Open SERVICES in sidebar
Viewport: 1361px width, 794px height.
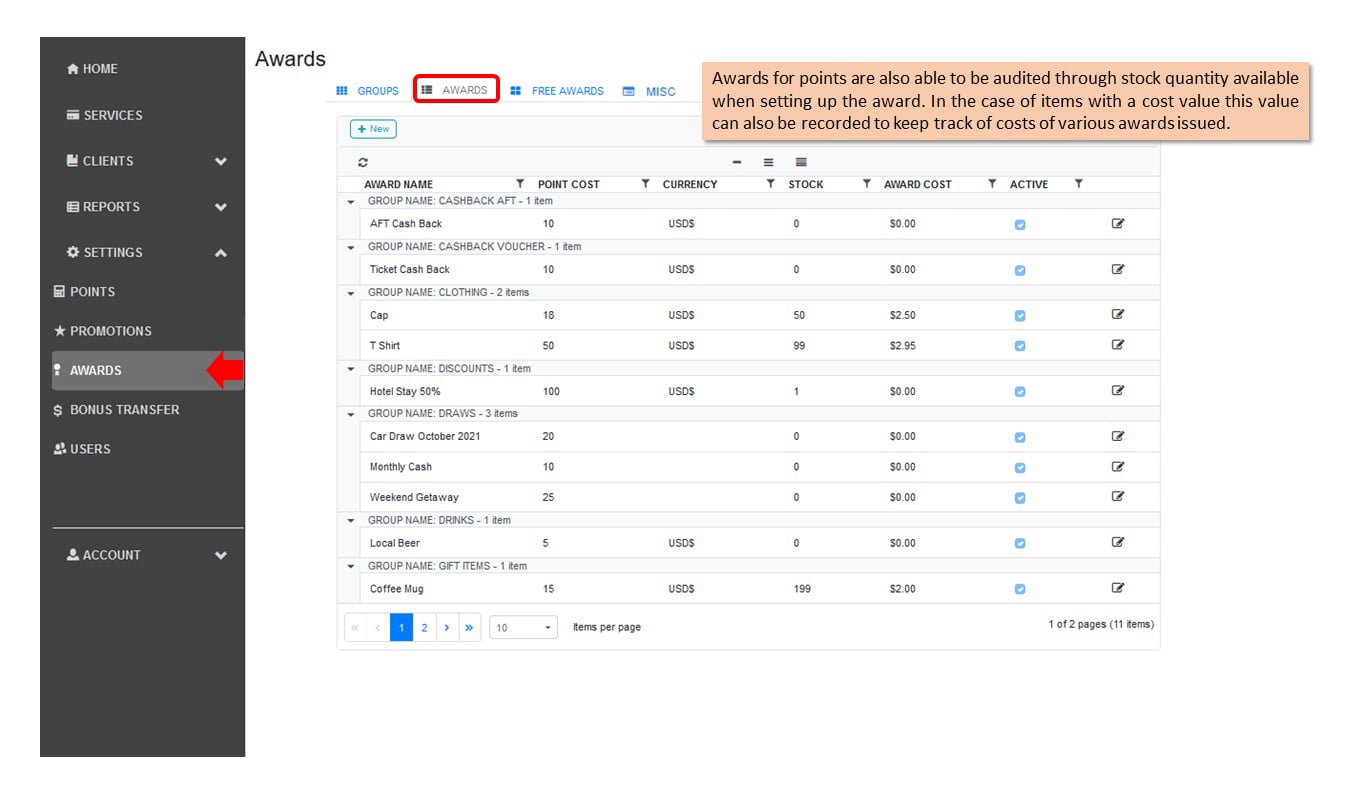(x=104, y=115)
